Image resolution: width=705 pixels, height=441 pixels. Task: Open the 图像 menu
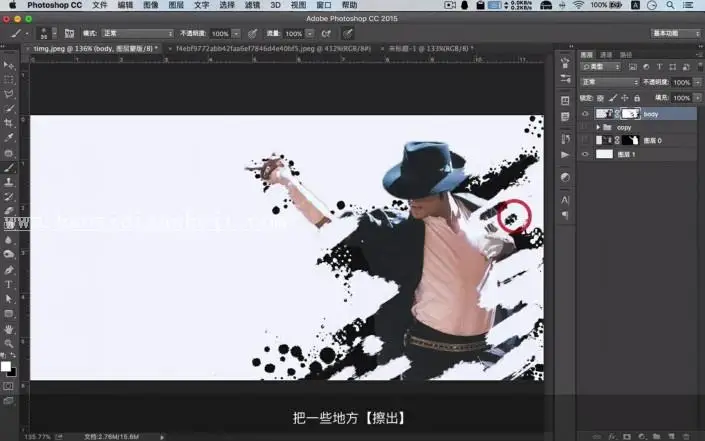151,5
